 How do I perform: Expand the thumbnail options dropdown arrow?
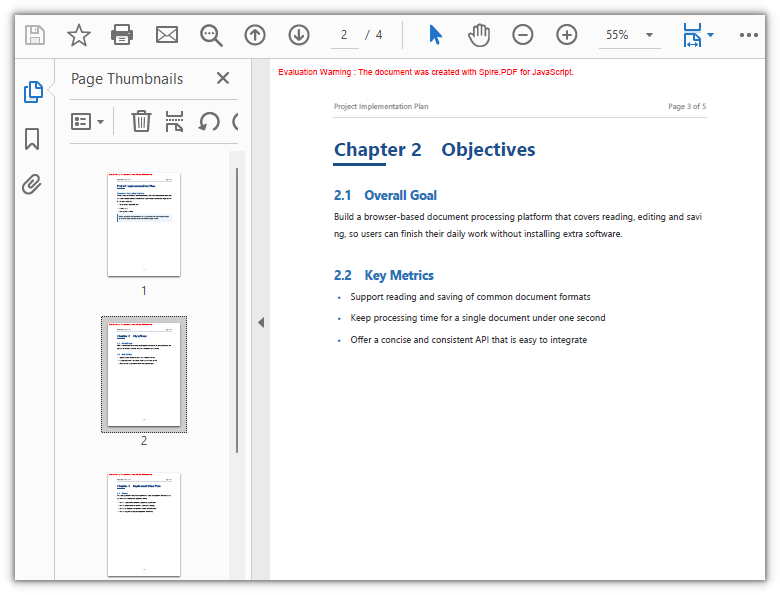tap(100, 122)
